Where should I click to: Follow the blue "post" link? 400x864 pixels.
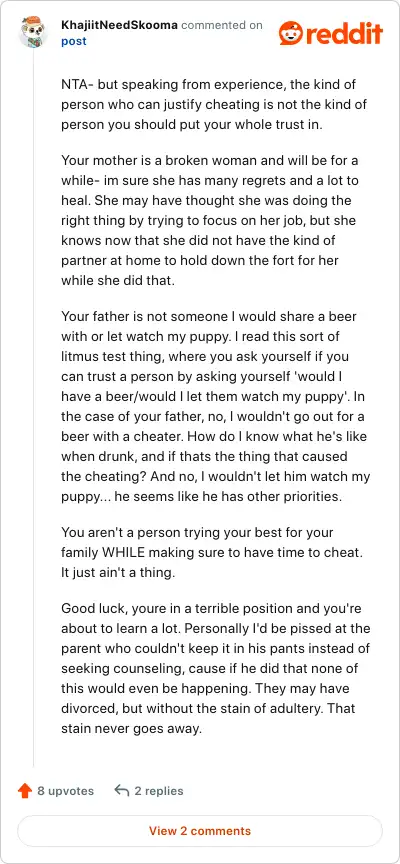point(74,41)
